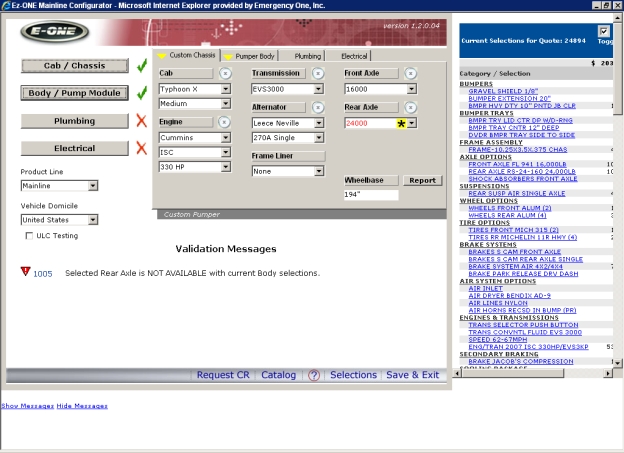Click the Plumbing section button
The height and width of the screenshot is (453, 624).
[x=75, y=121]
